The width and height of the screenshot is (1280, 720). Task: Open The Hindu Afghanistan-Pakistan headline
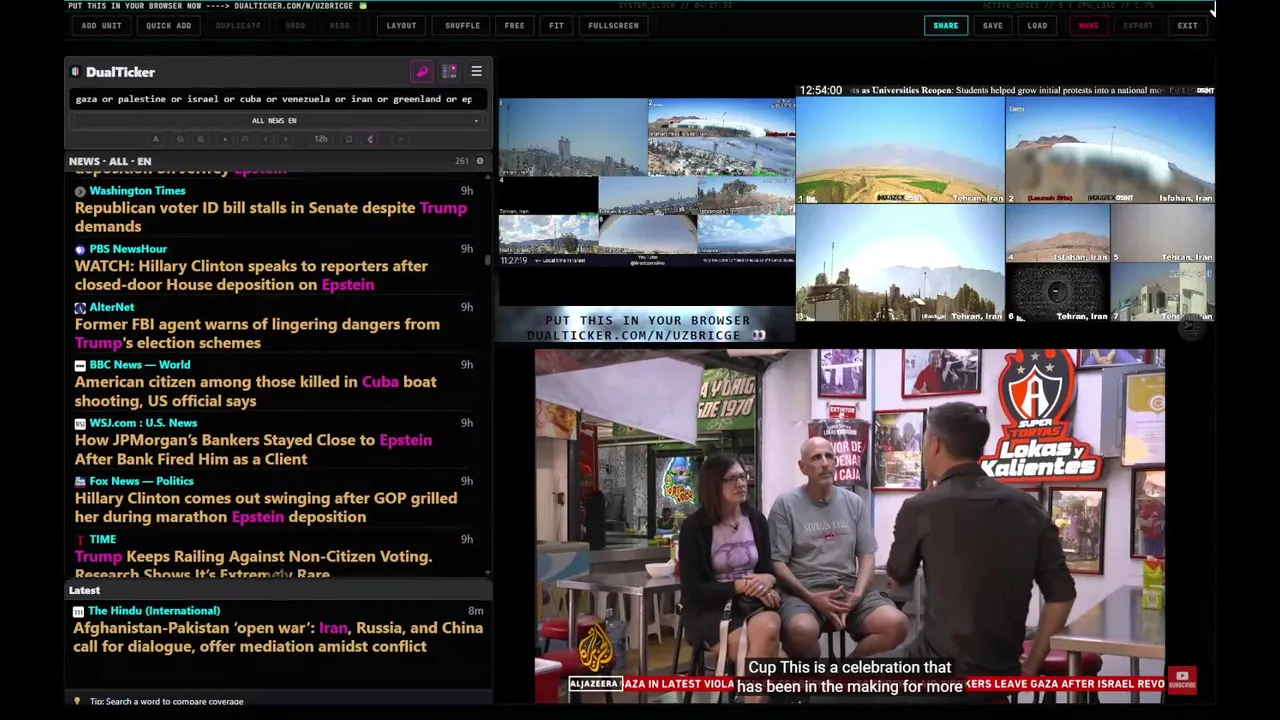pos(278,637)
